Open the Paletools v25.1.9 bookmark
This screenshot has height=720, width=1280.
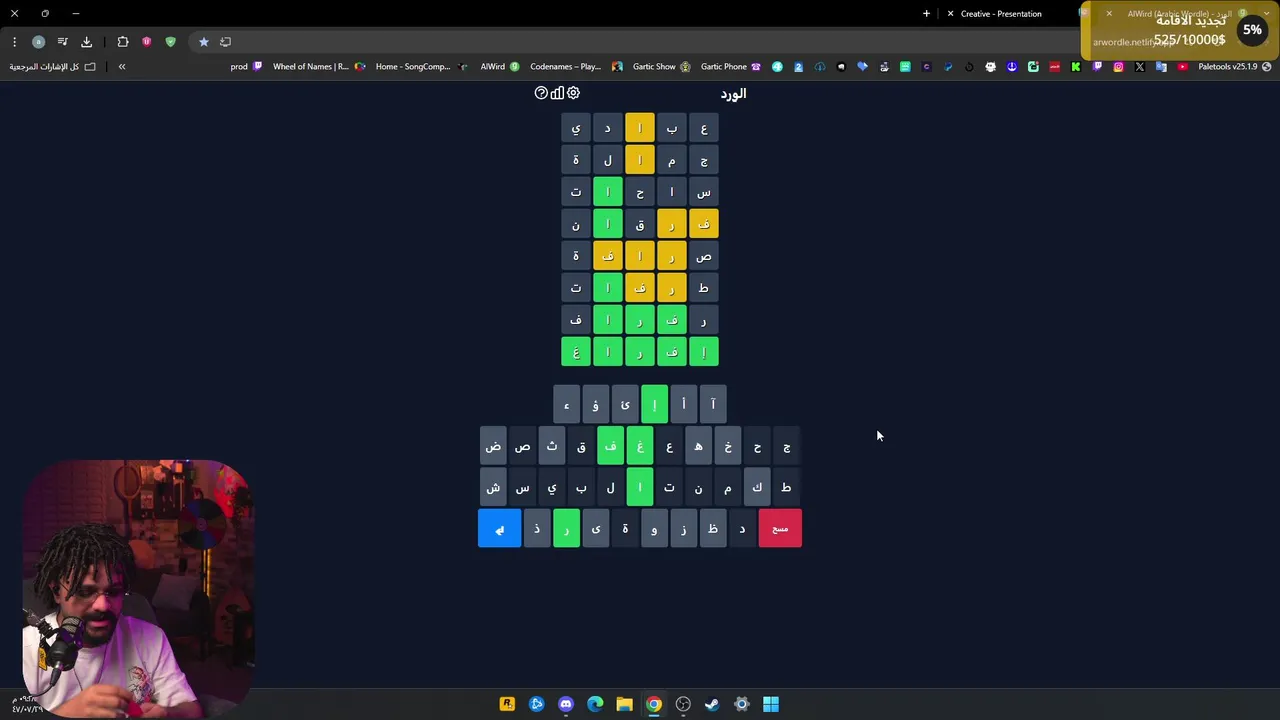pos(1234,67)
